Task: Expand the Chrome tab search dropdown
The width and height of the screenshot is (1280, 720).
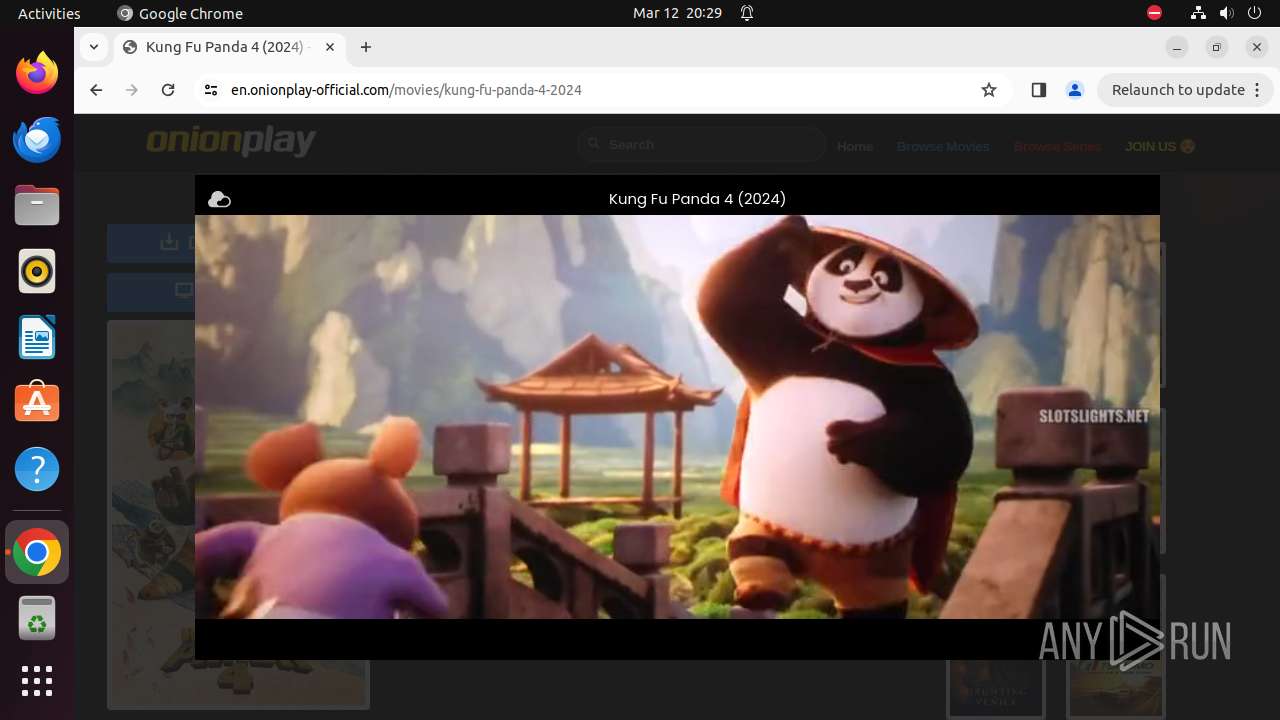Action: point(93,47)
